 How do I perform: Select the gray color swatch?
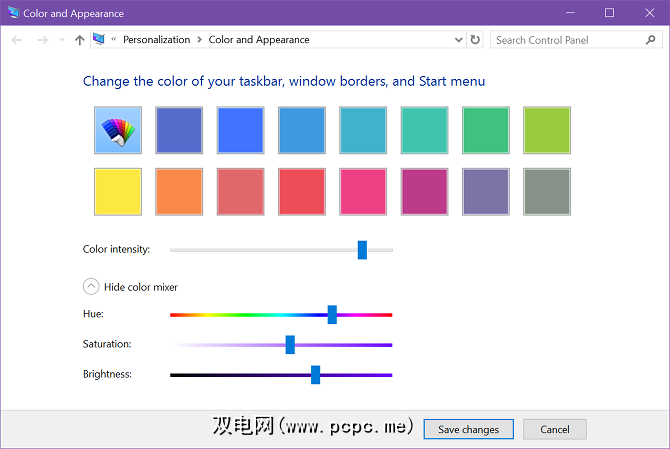coord(547,191)
